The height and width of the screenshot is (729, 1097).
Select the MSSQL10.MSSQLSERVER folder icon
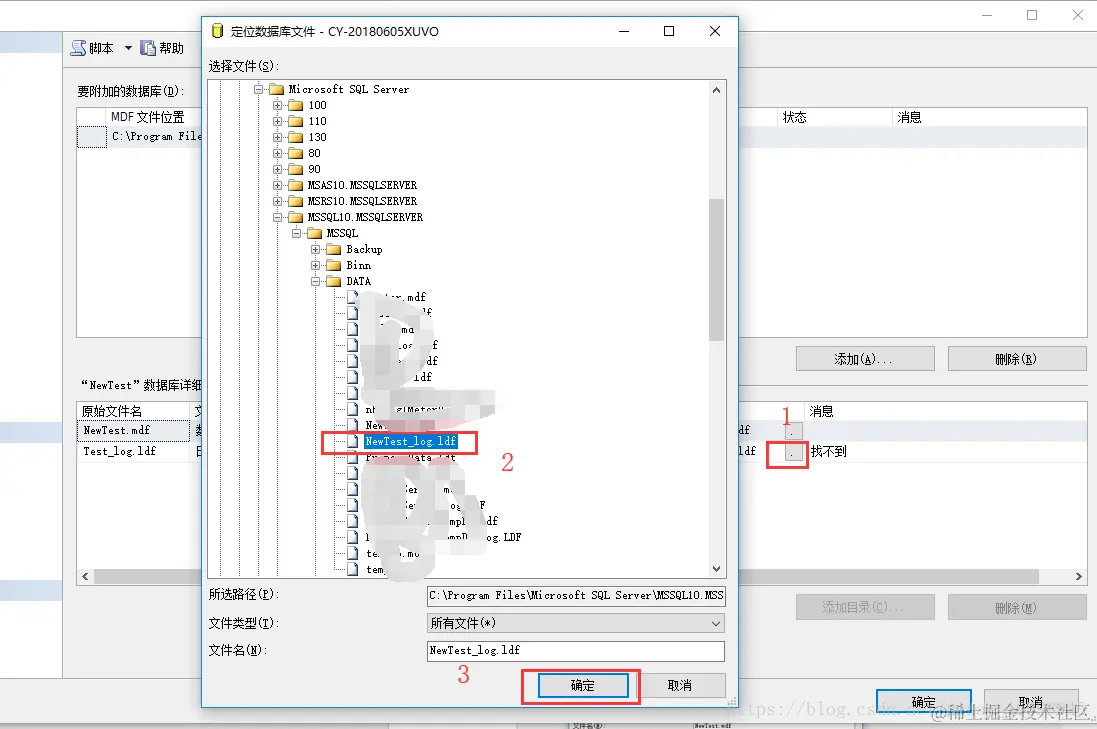(296, 218)
